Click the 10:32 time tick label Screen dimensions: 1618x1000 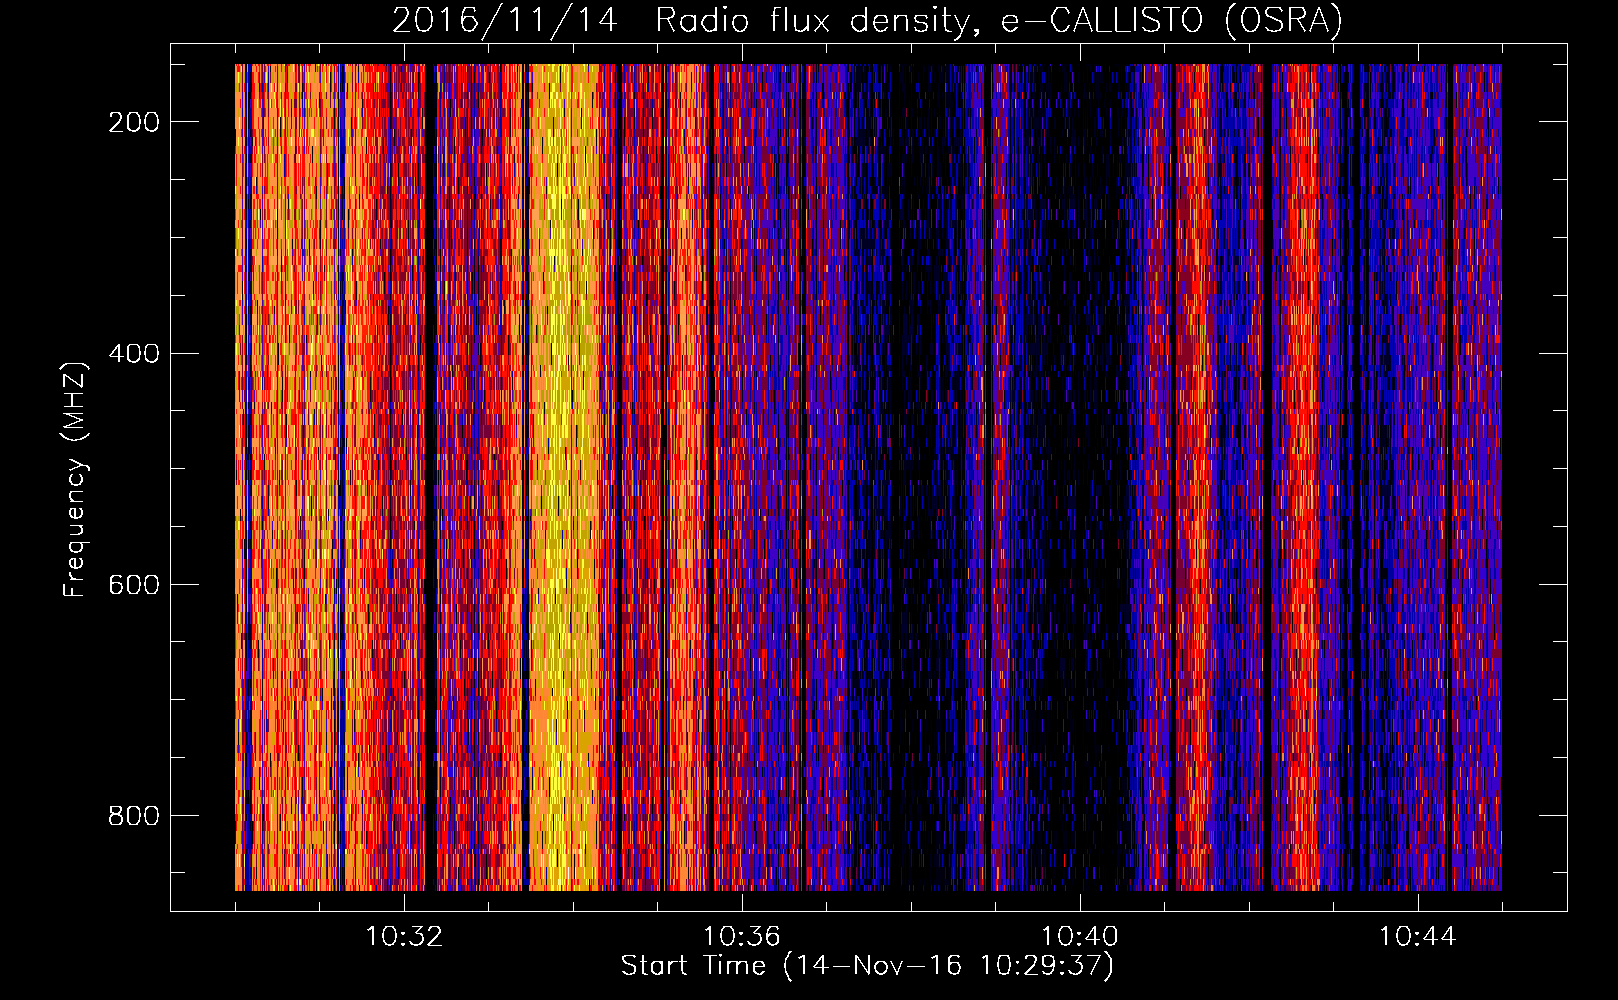click(x=404, y=937)
